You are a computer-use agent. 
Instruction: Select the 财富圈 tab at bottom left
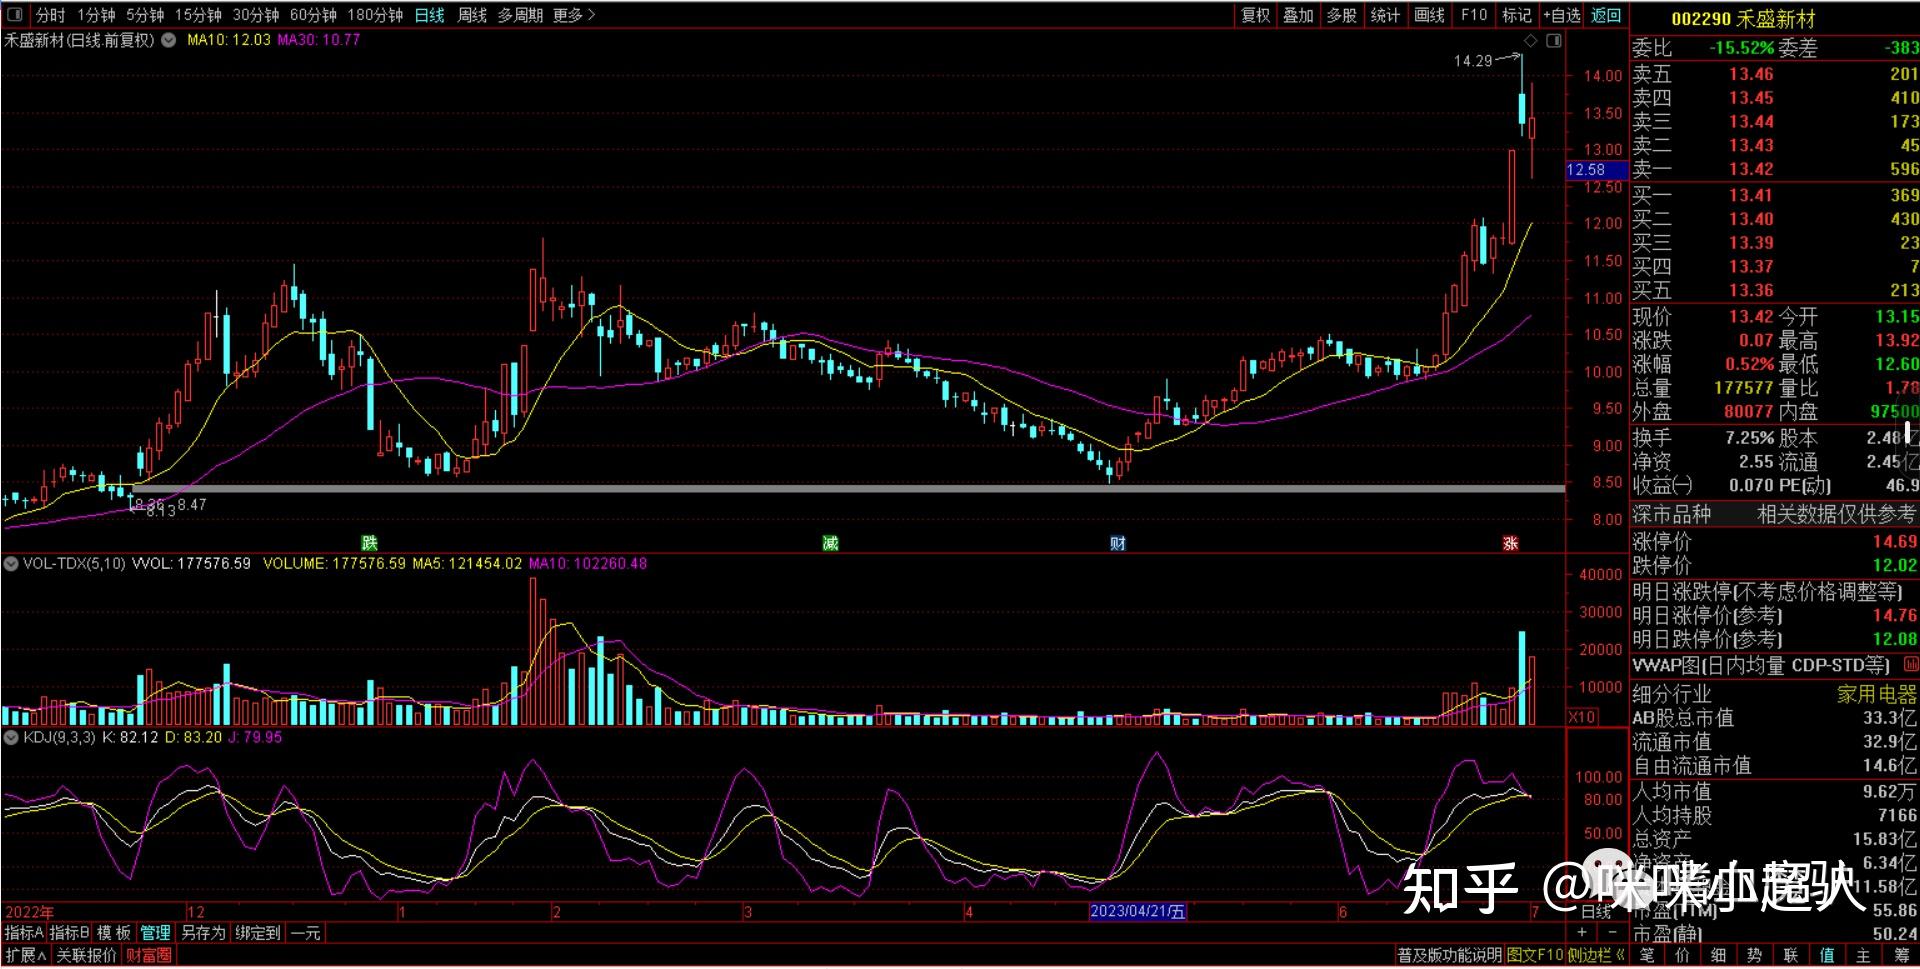148,956
